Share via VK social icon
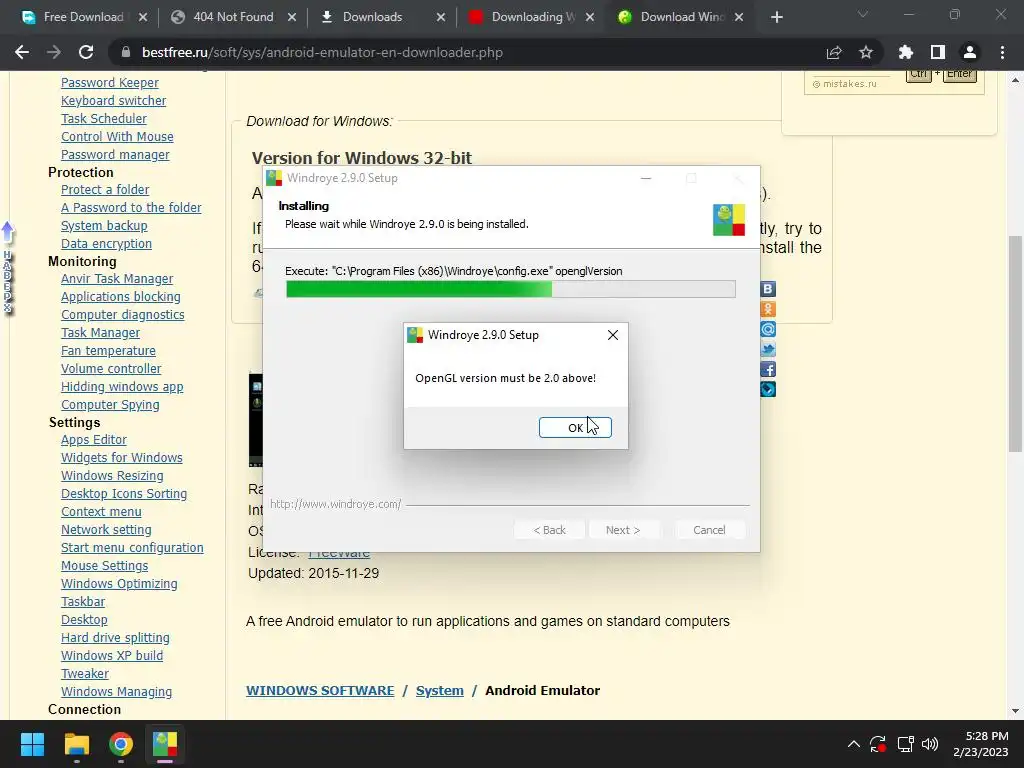The image size is (1024, 768). coord(768,289)
